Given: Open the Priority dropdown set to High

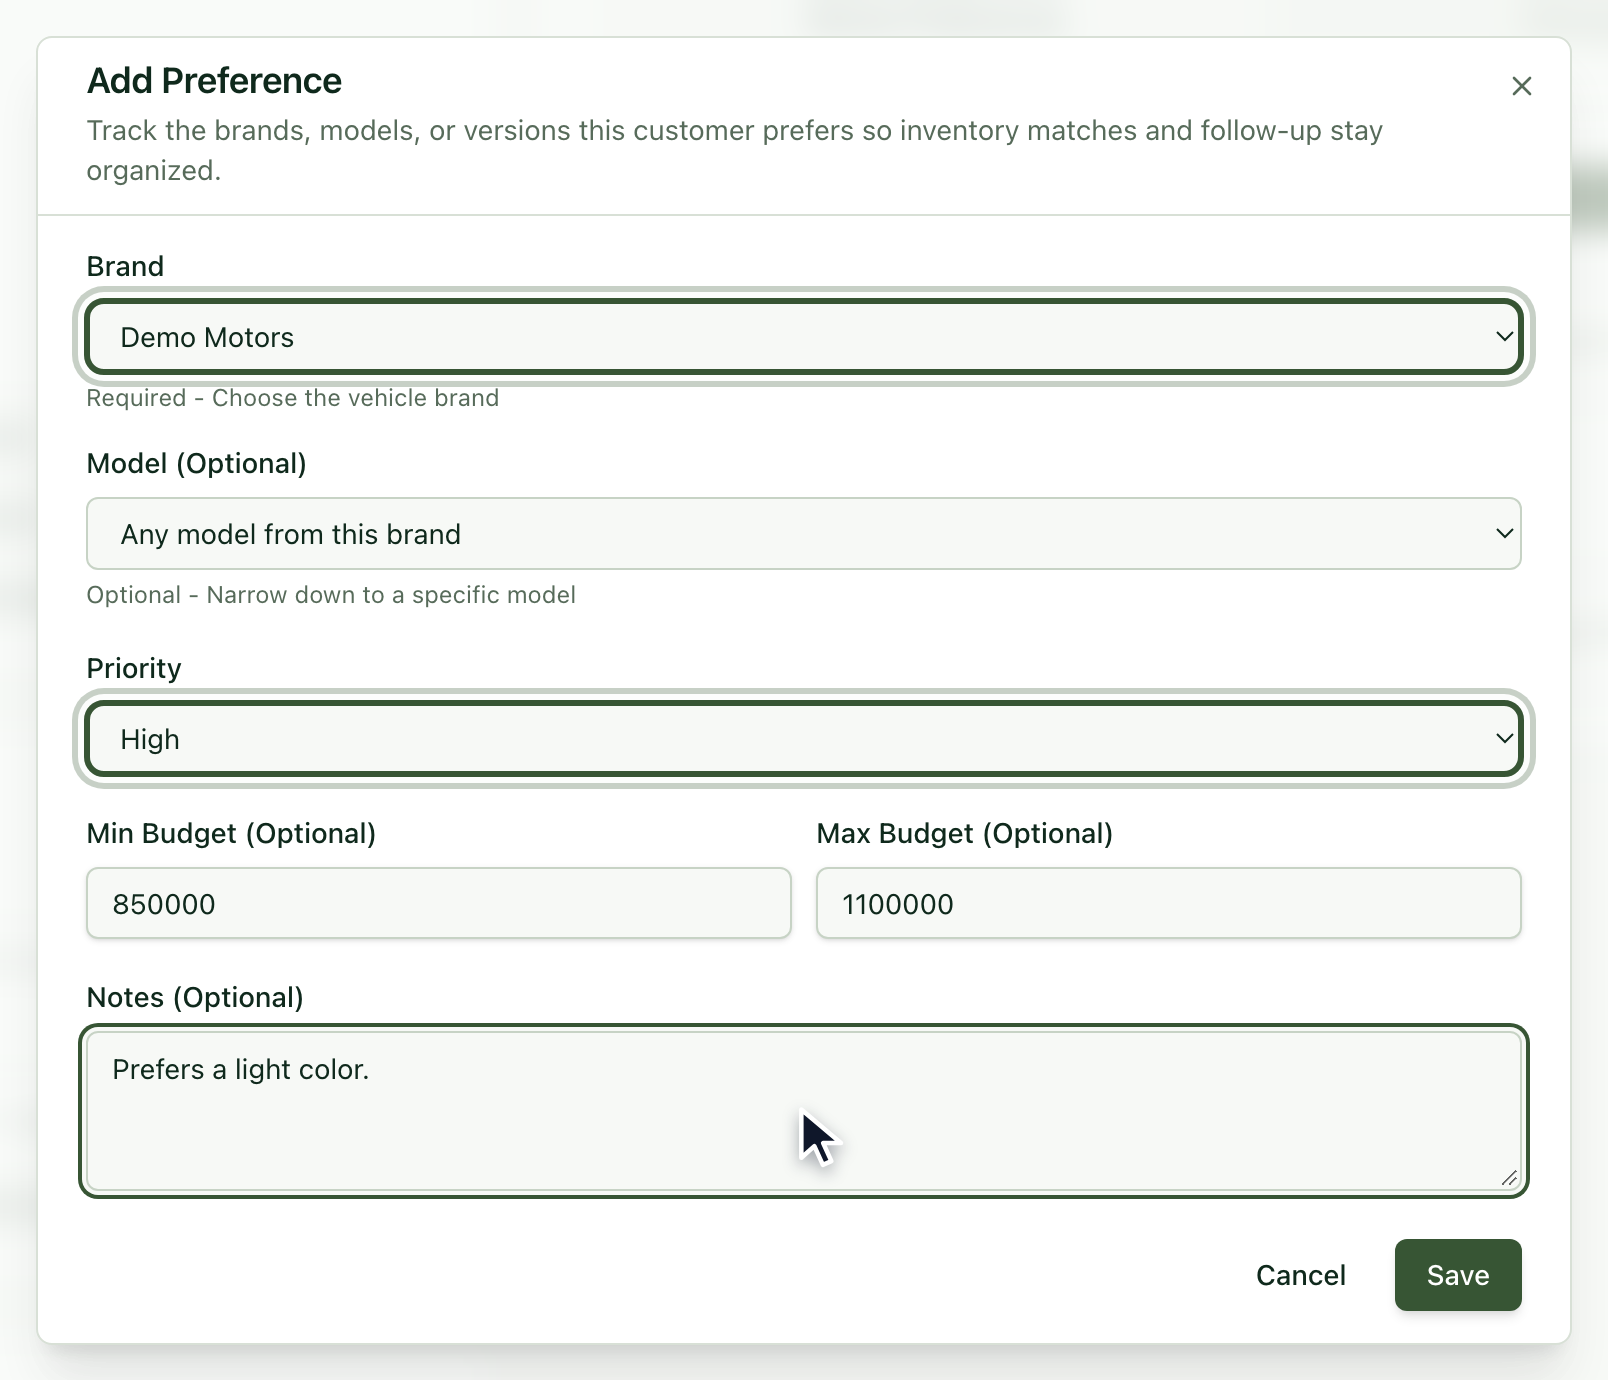Looking at the screenshot, I should click(804, 739).
